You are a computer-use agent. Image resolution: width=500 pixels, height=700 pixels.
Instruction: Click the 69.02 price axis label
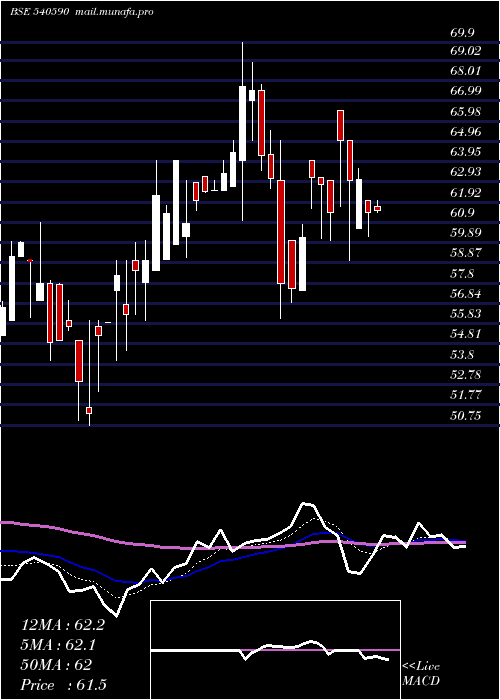point(466,51)
